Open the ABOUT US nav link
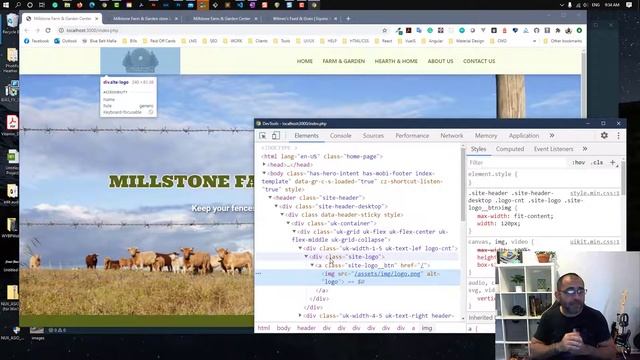Screen dimensions: 640x360 440,61
